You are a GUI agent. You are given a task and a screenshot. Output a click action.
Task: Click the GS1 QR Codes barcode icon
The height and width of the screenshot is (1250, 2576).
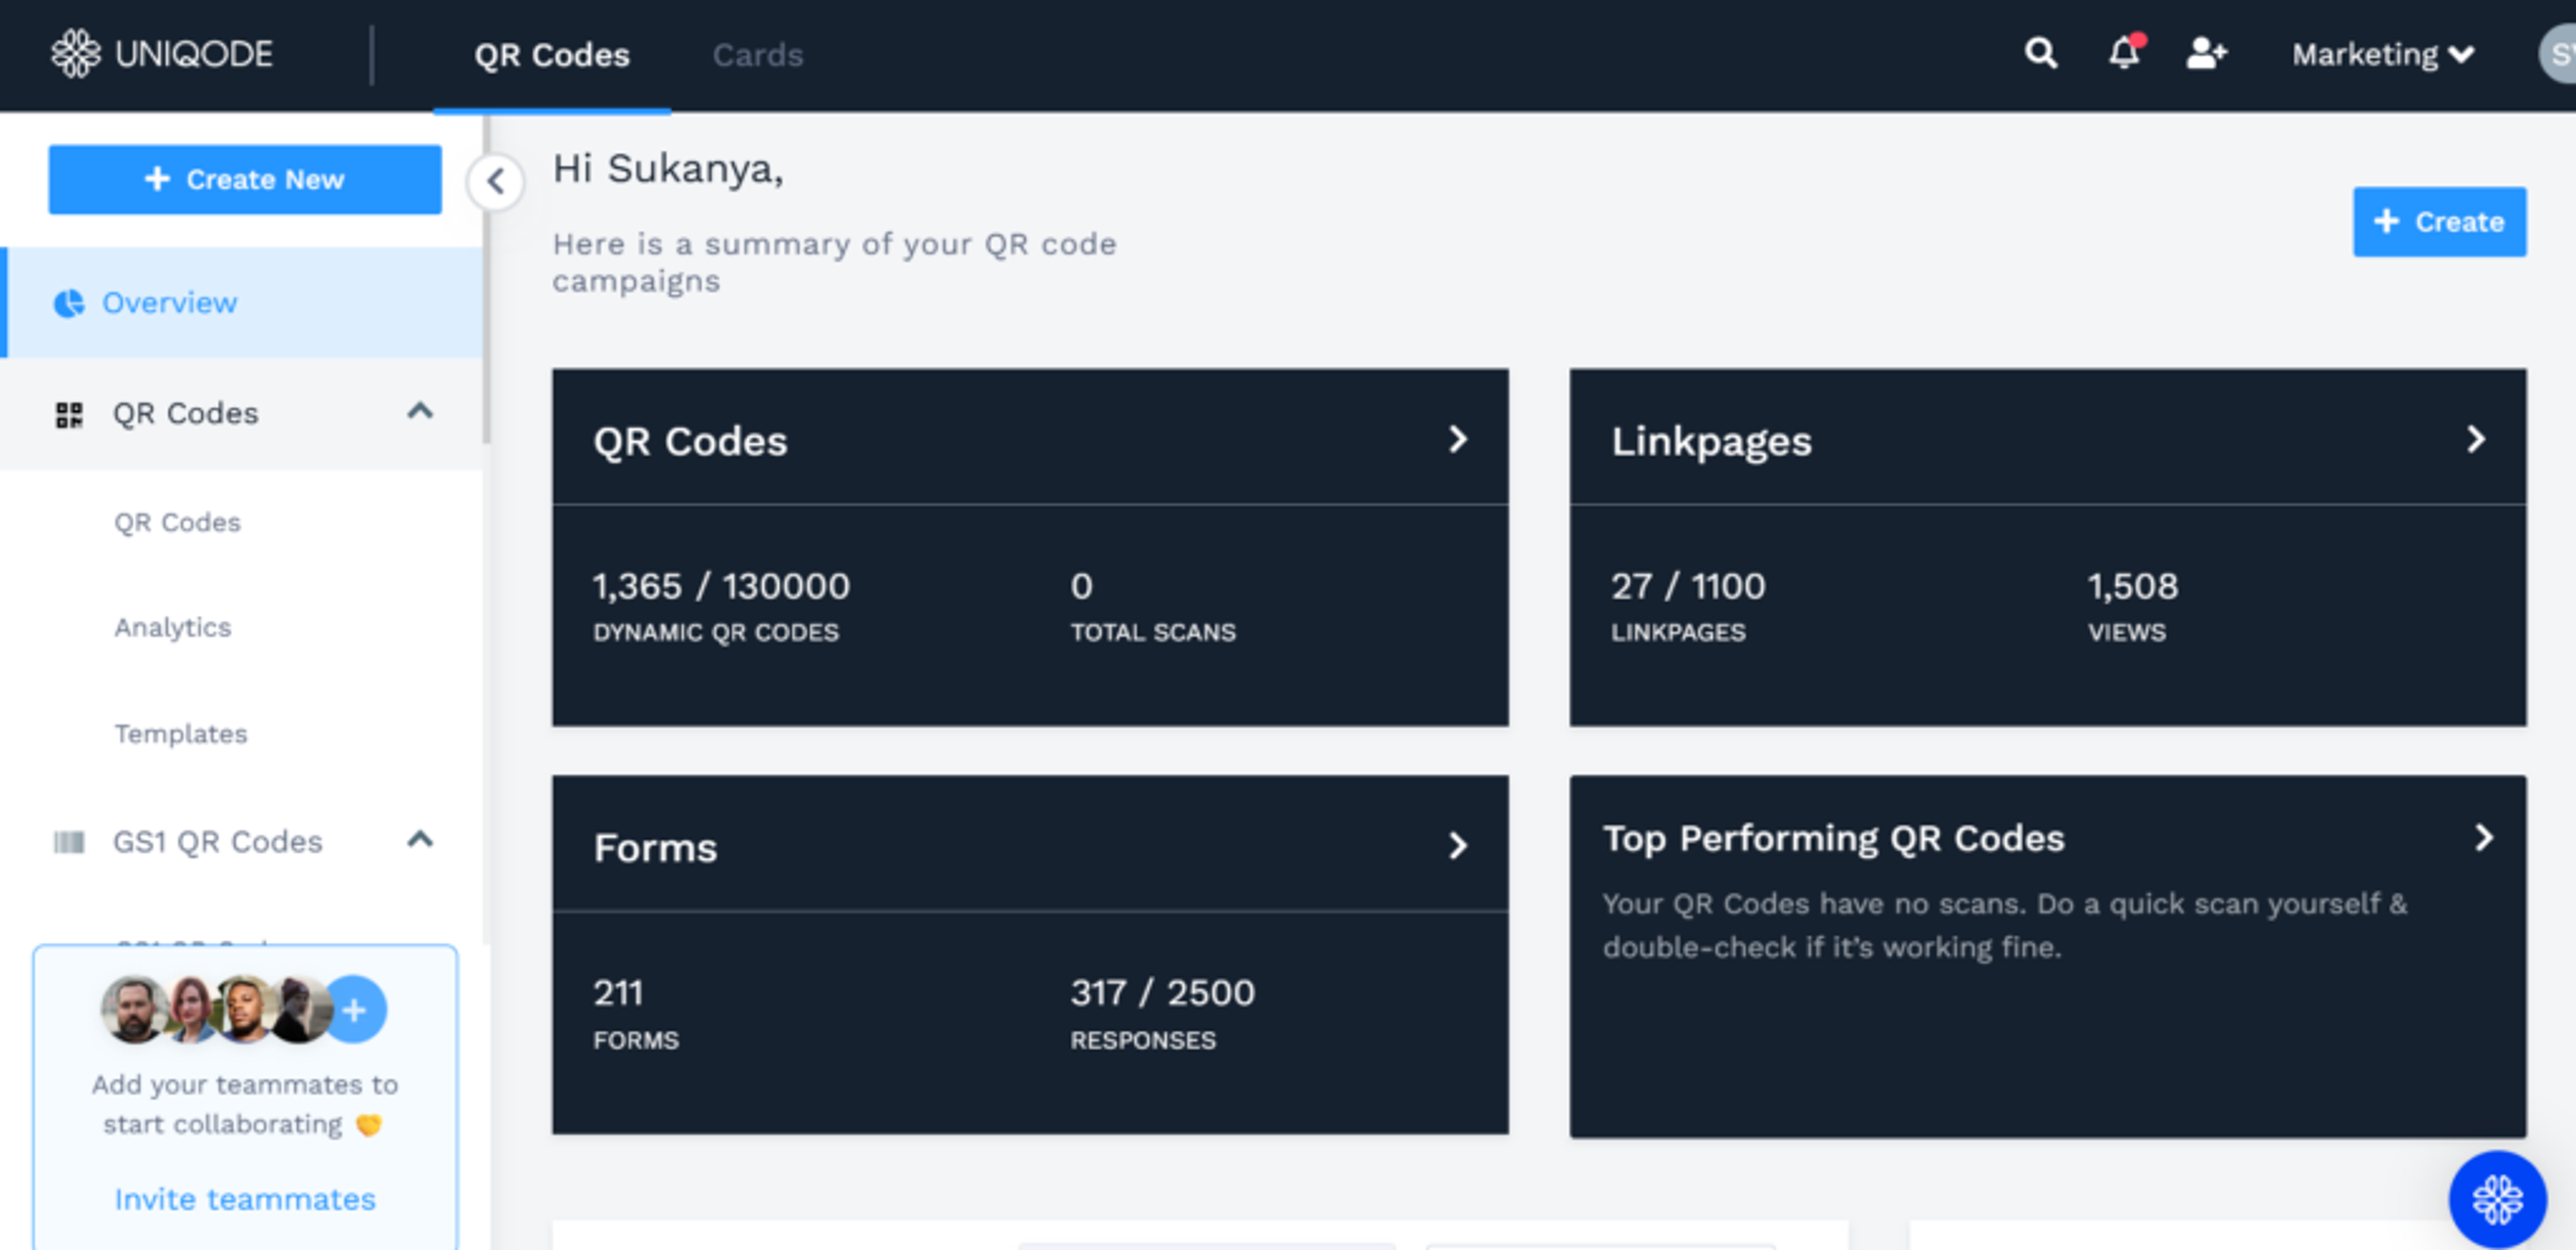(x=69, y=842)
